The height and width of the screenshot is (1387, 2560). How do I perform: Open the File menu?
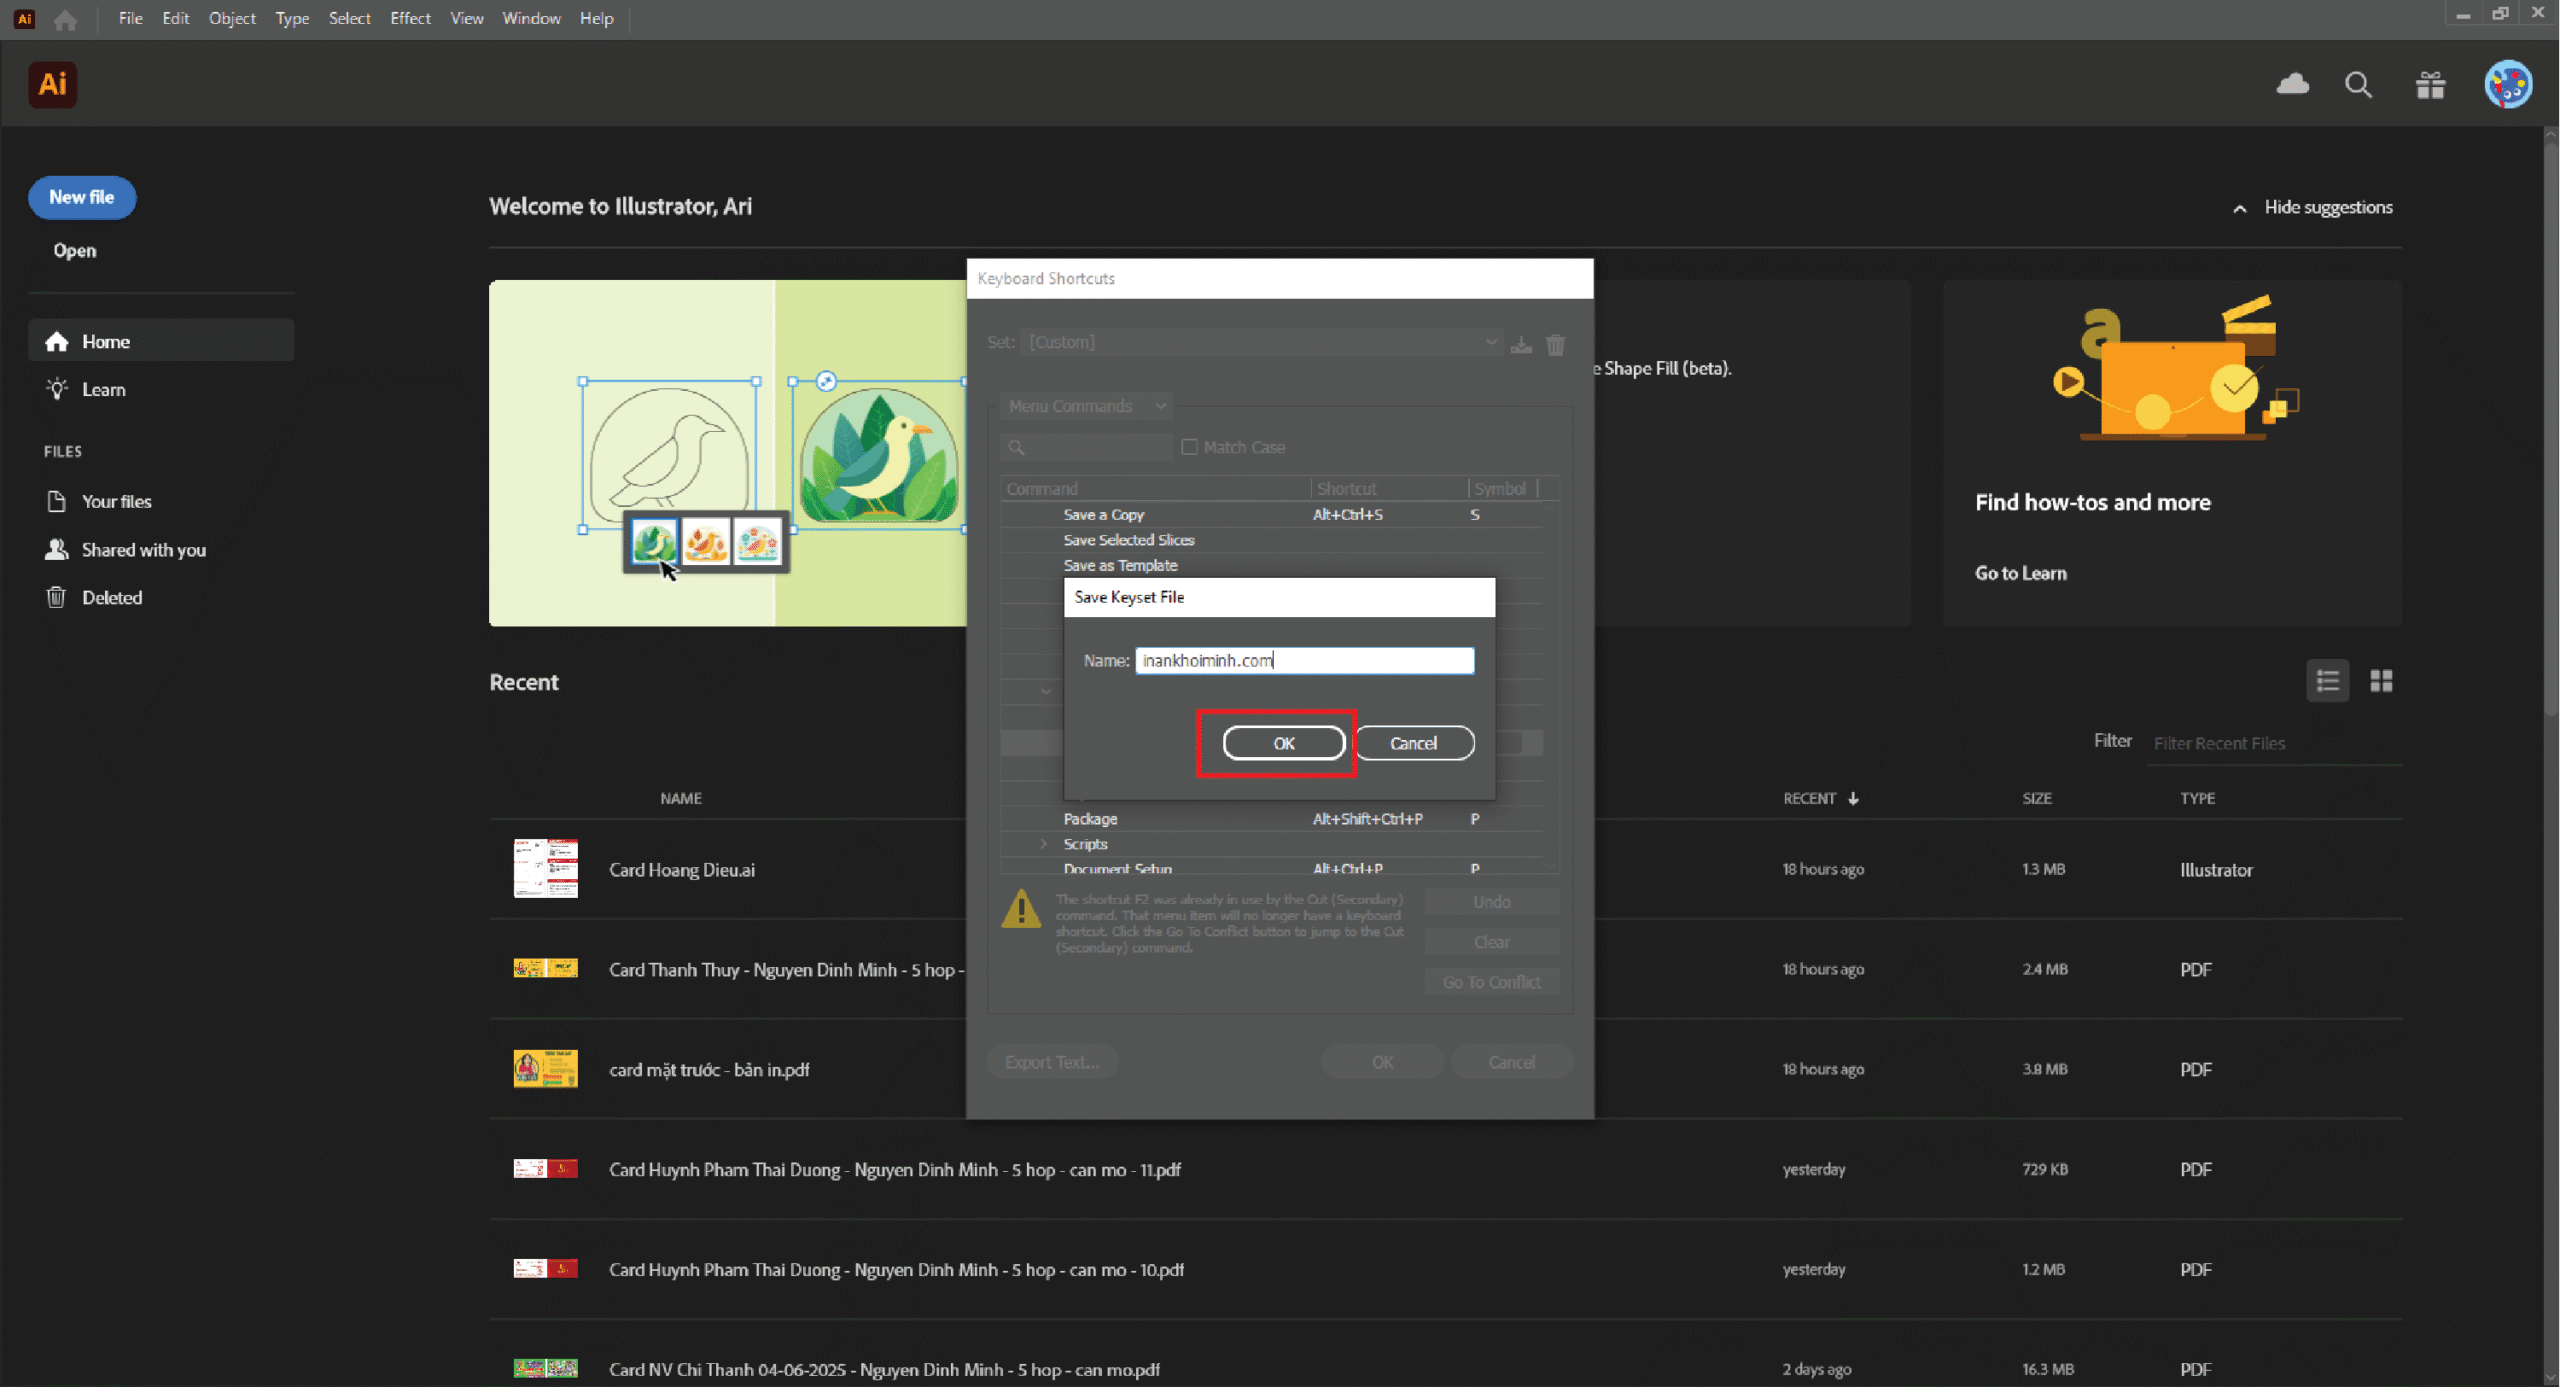tap(130, 18)
